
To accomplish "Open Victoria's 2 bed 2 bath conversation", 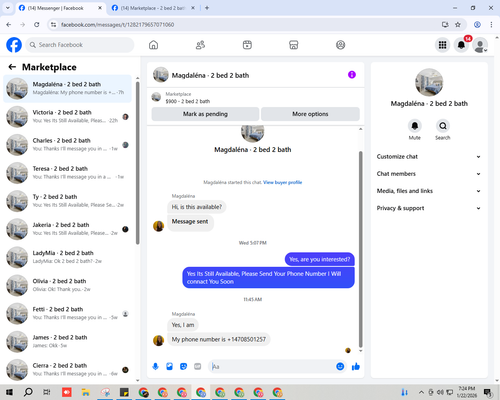I will click(x=67, y=117).
